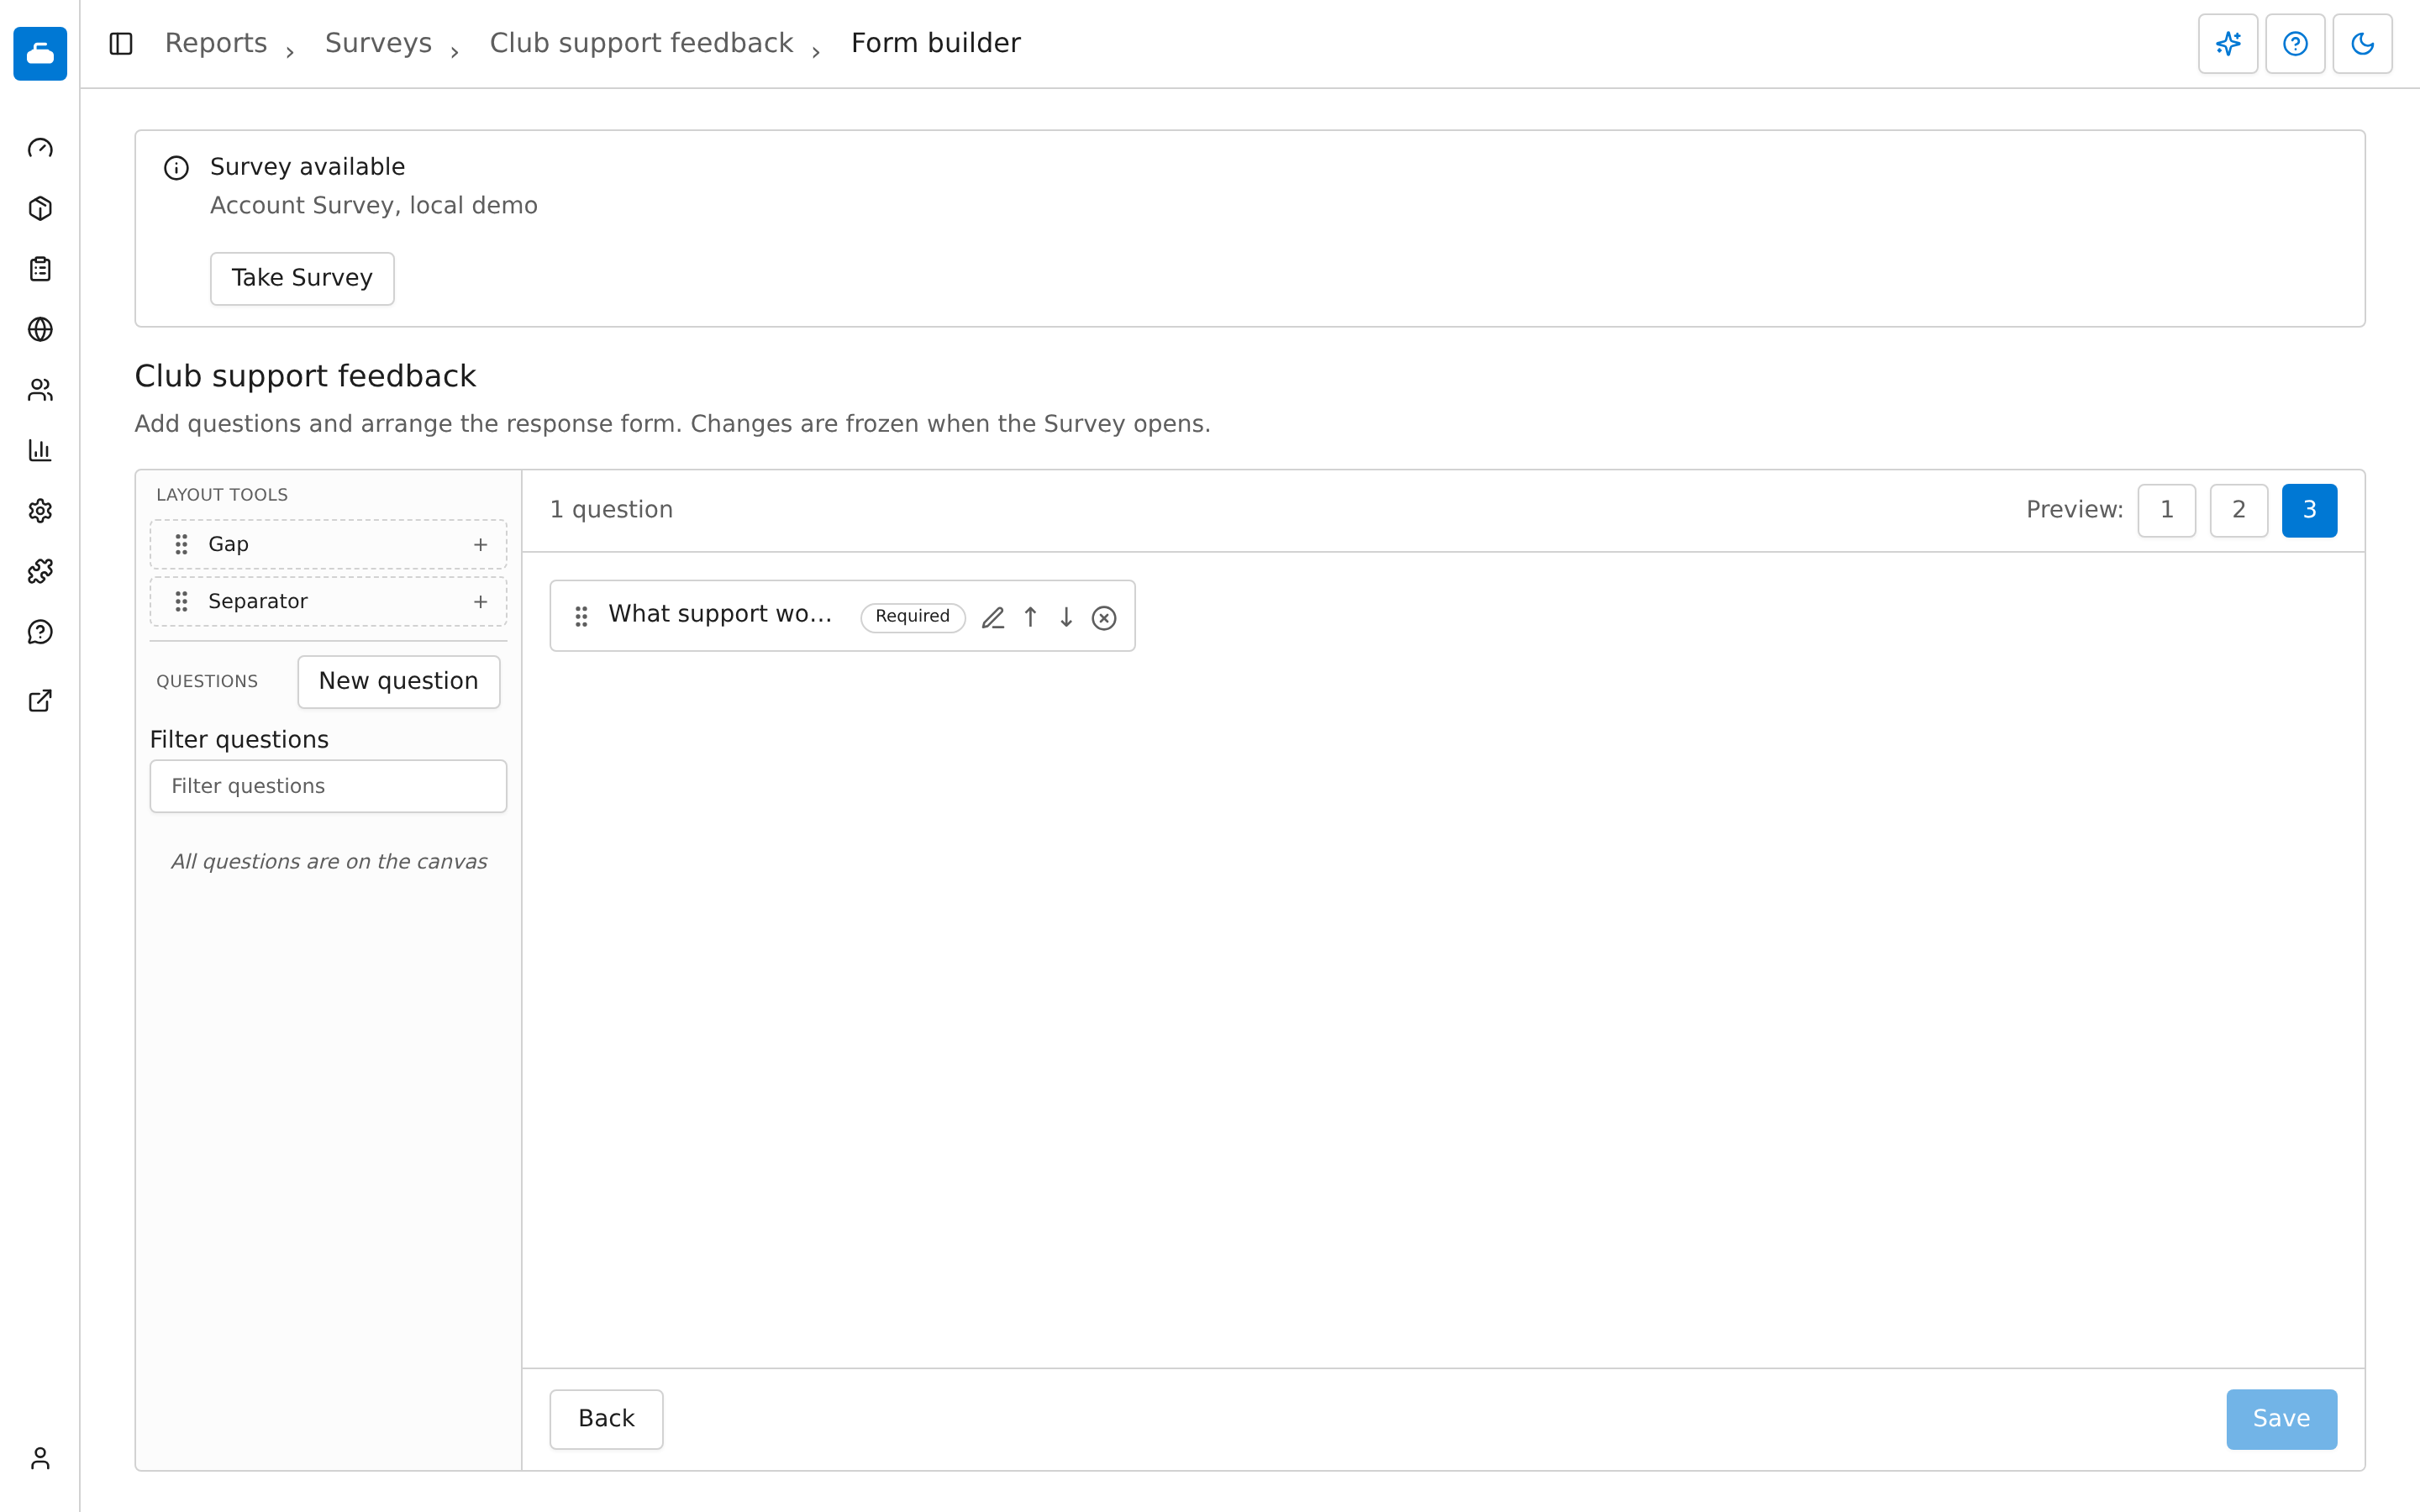Viewport: 2420px width, 1512px height.
Task: Add a Gap layout tool
Action: tap(480, 544)
